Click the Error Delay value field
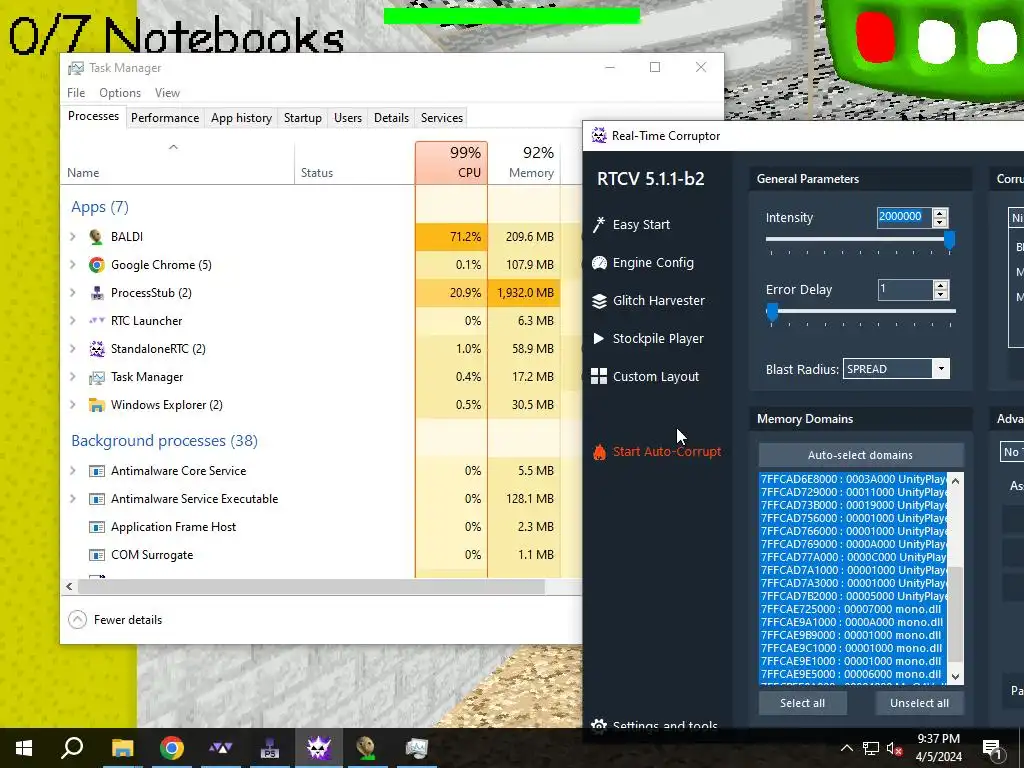The width and height of the screenshot is (1024, 768). click(904, 289)
